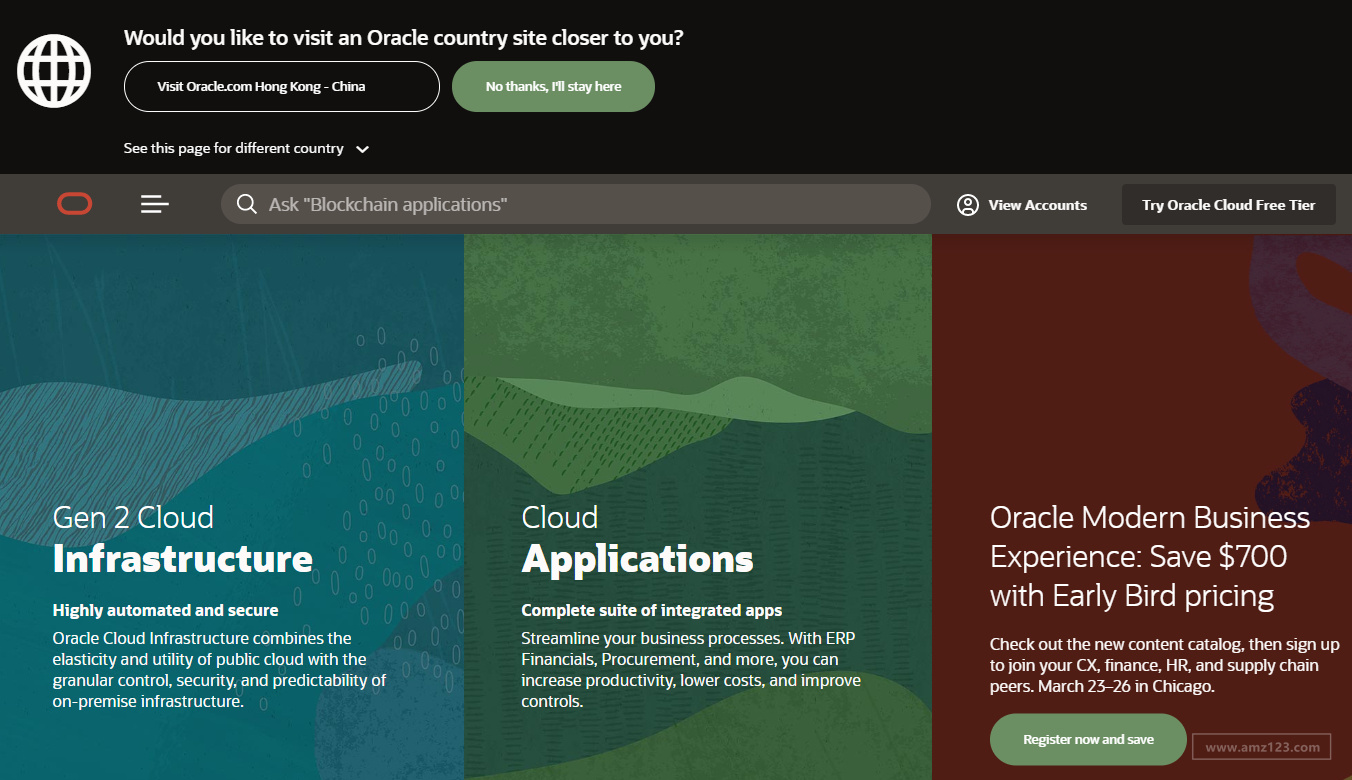Click the country site question heading

[x=404, y=38]
